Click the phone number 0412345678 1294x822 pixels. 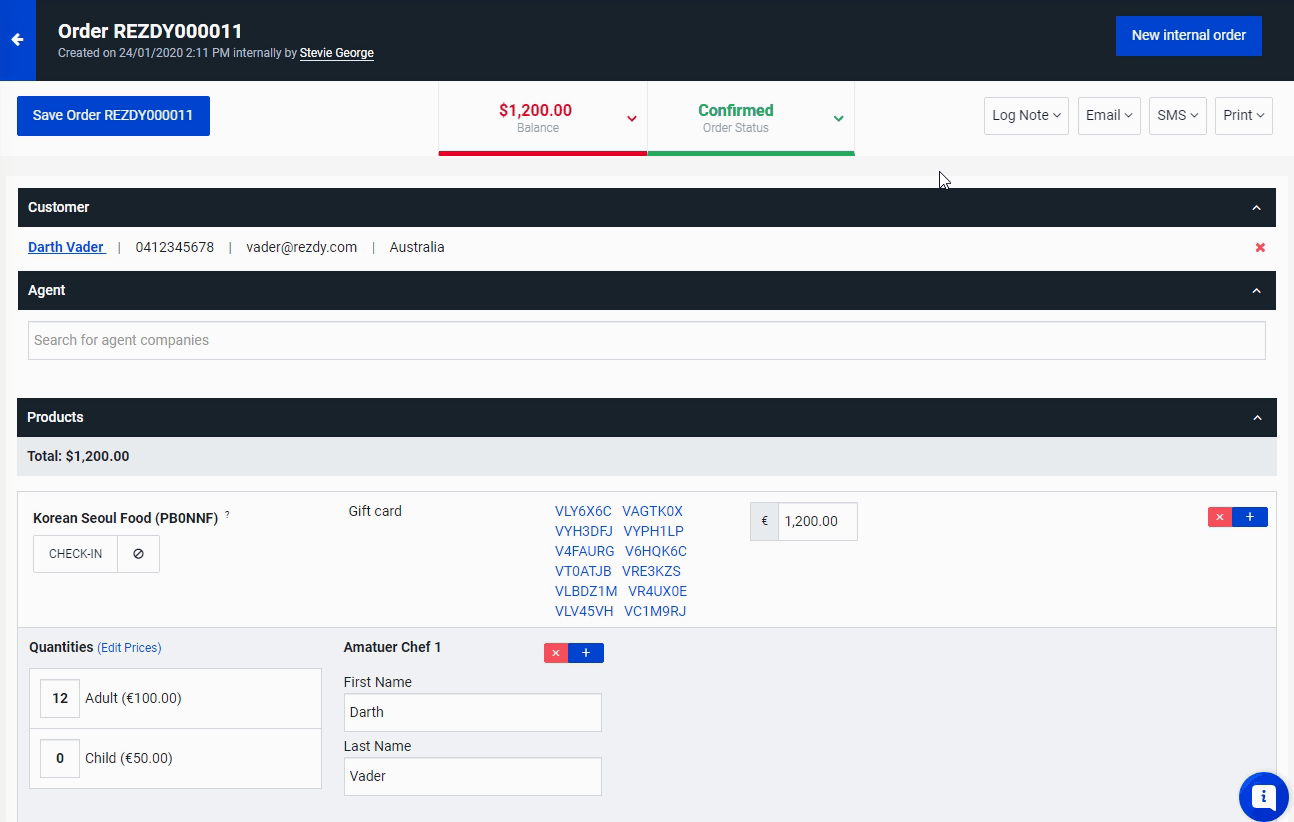coord(175,247)
